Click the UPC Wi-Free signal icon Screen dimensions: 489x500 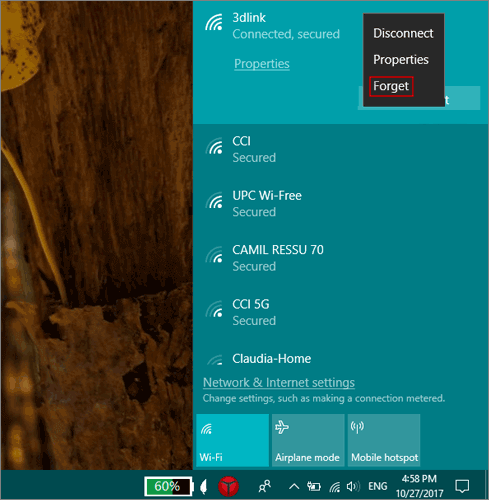pos(214,200)
